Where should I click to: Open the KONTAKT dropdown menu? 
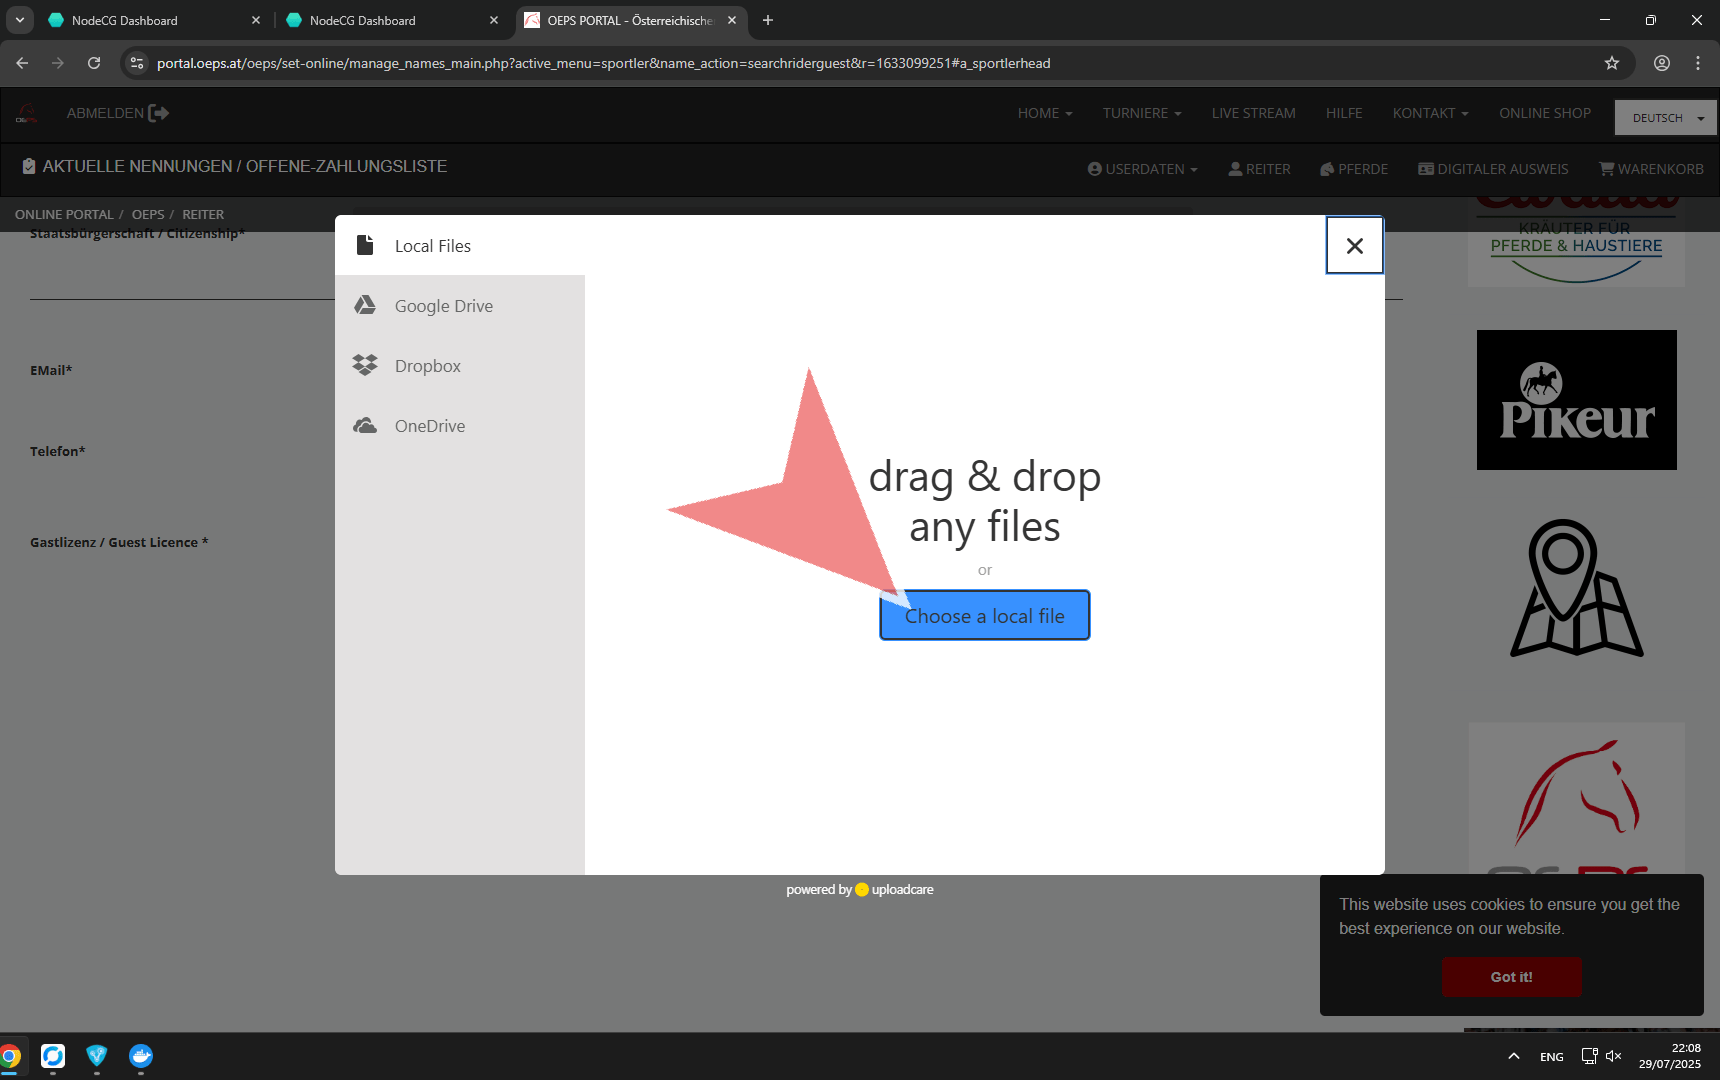click(x=1430, y=113)
